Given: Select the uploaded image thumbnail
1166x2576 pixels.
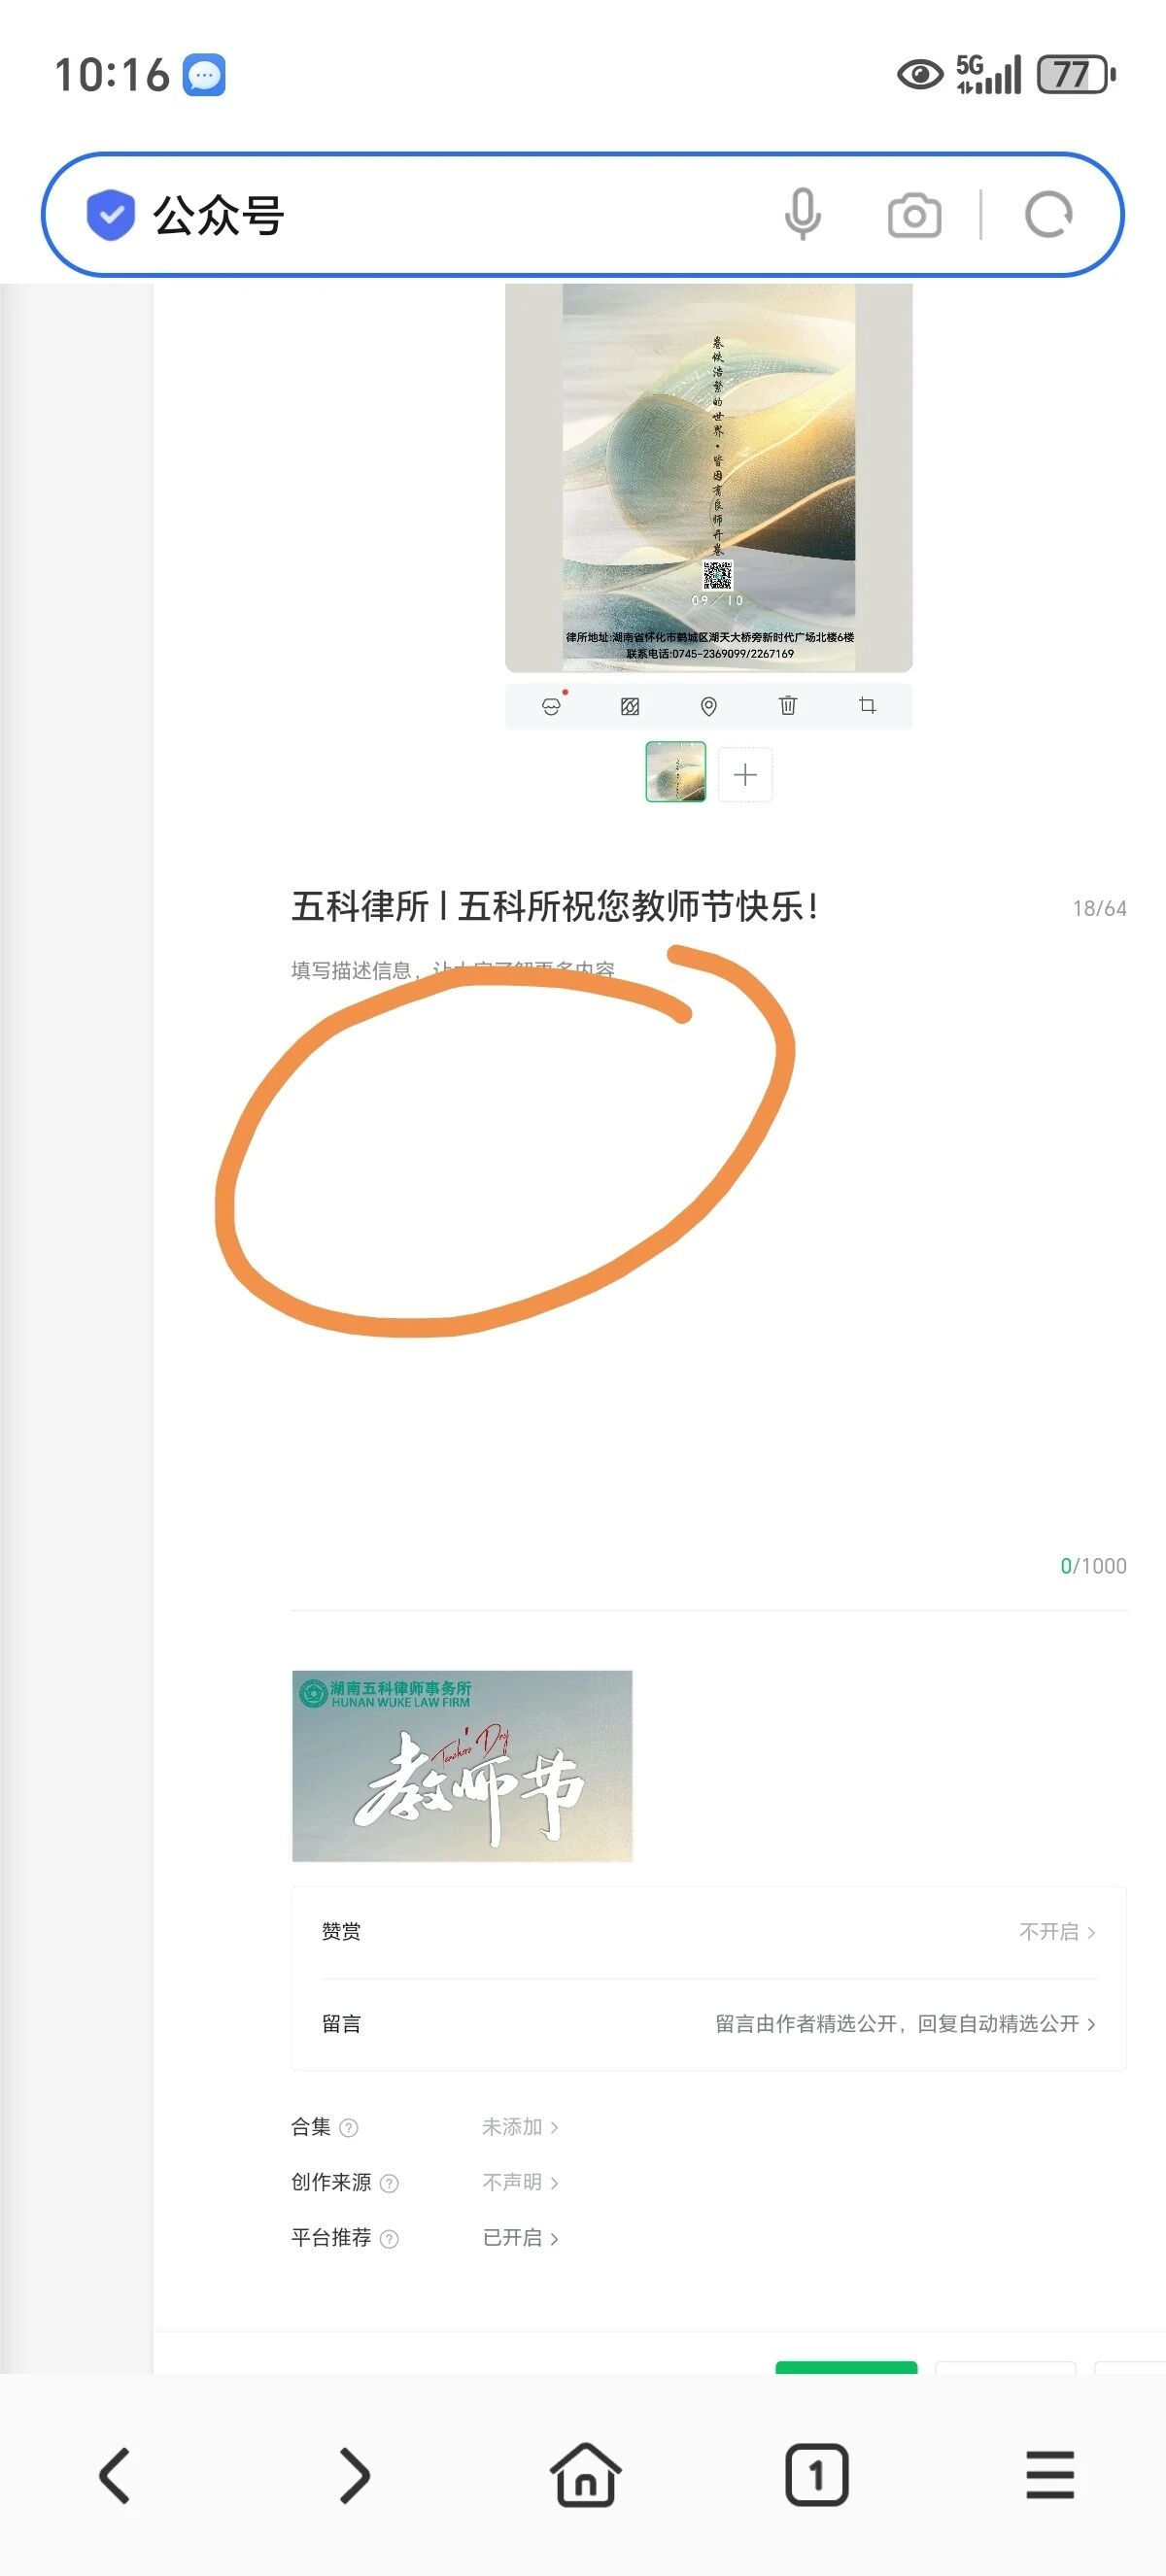Looking at the screenshot, I should coord(676,772).
